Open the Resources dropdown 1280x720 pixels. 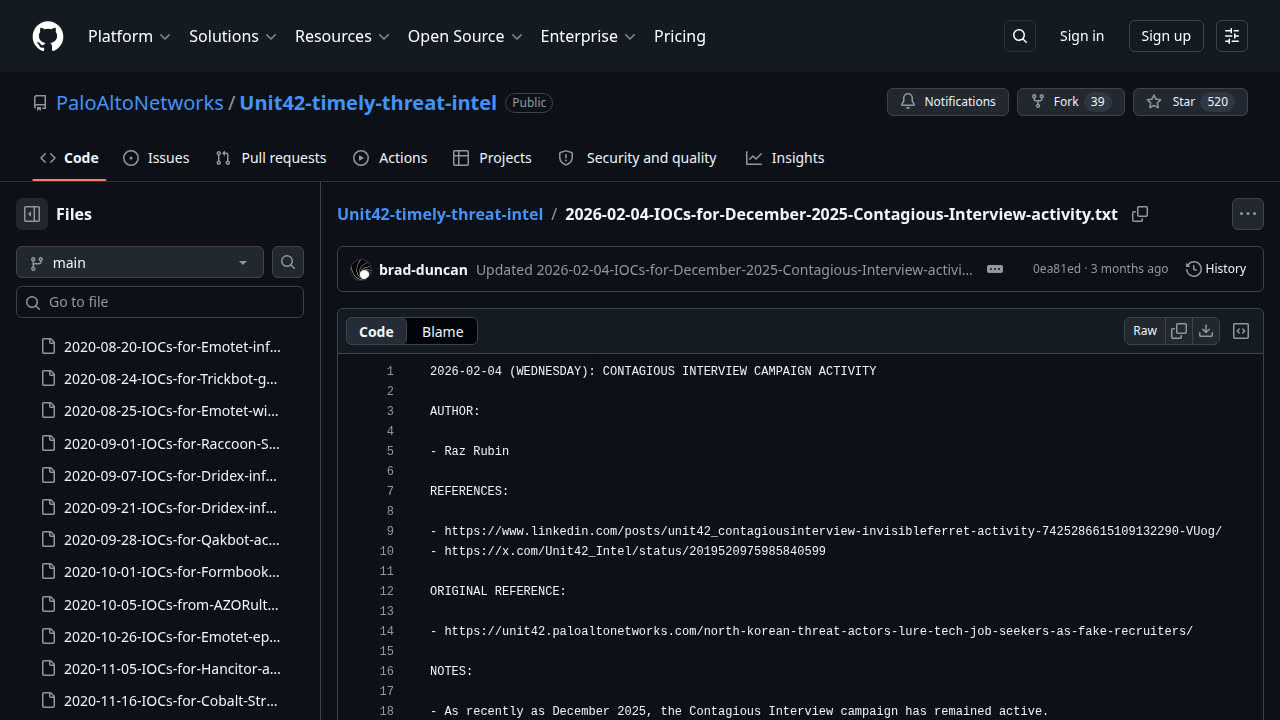tap(342, 36)
